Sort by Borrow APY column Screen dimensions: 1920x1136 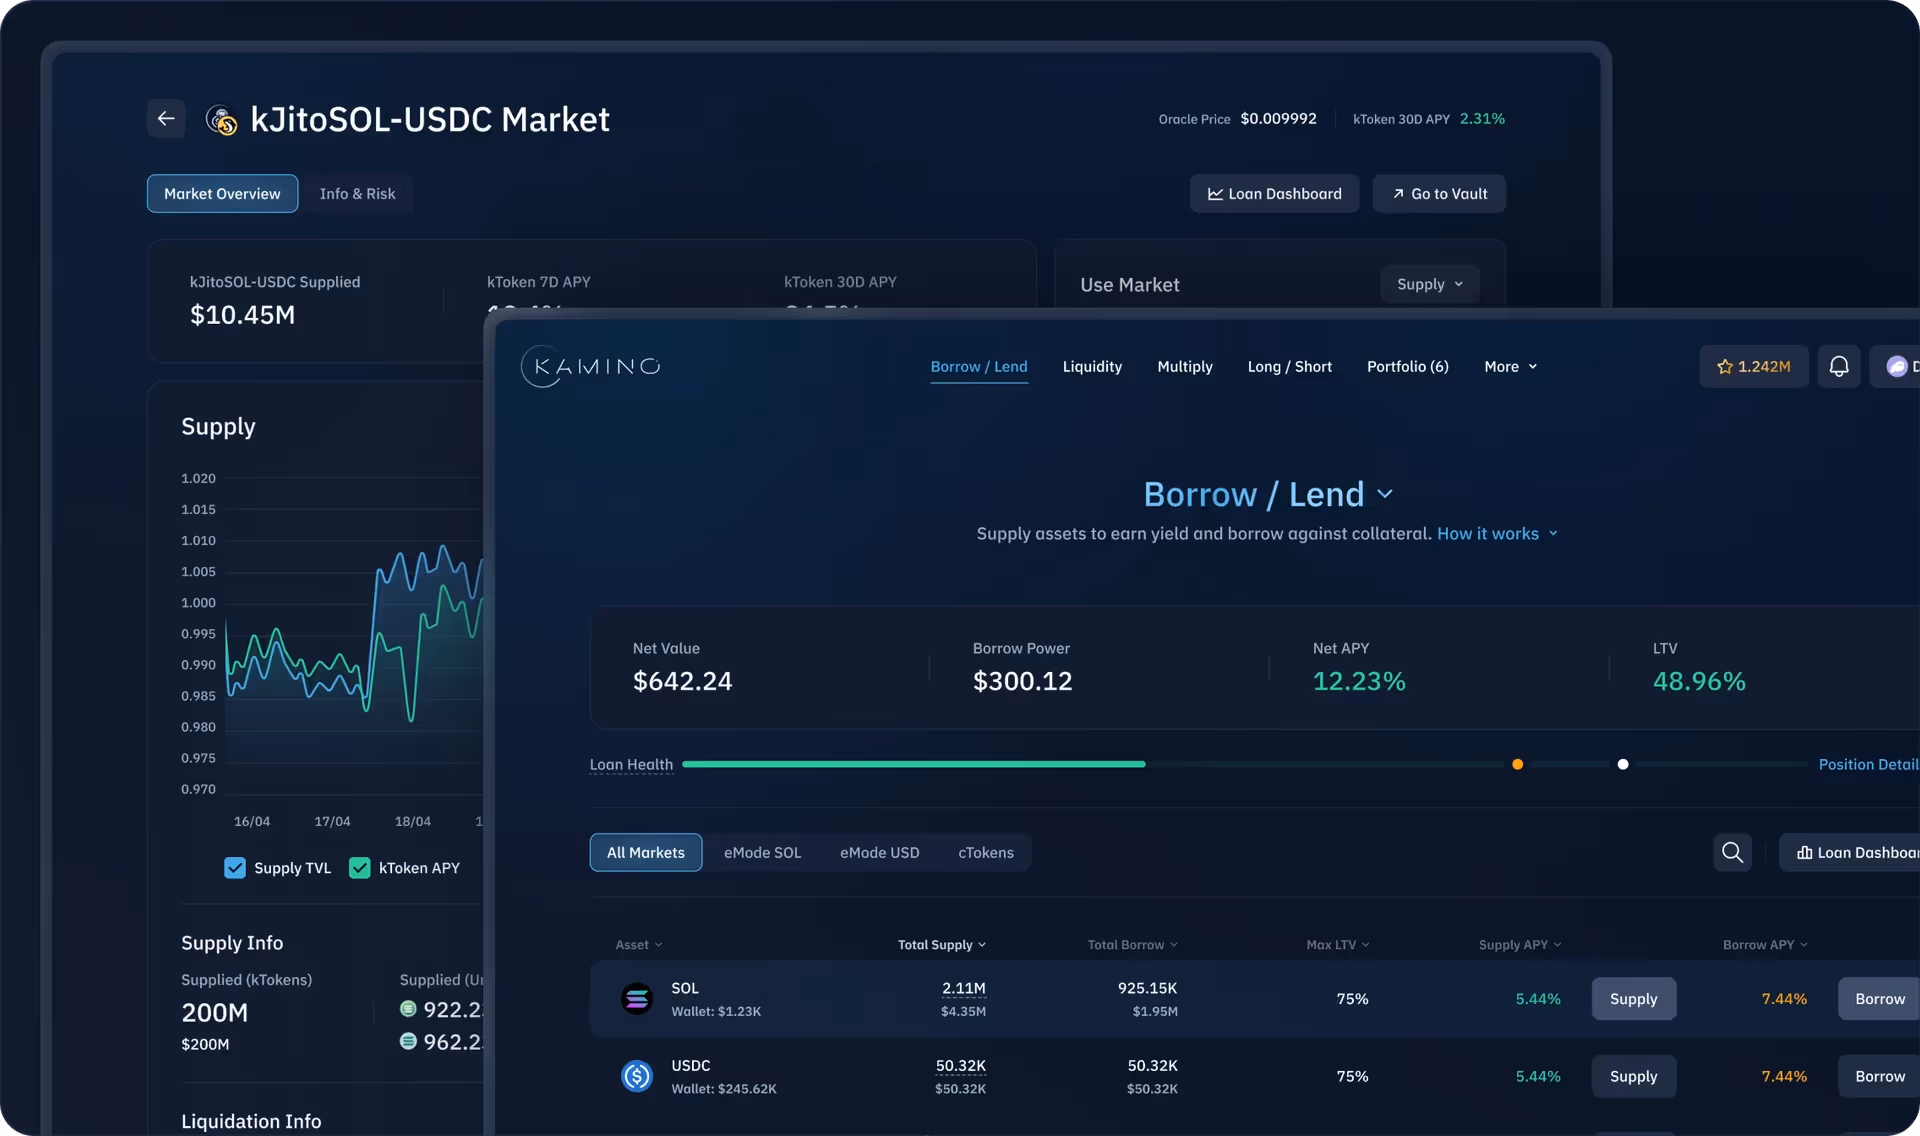pyautogui.click(x=1764, y=945)
